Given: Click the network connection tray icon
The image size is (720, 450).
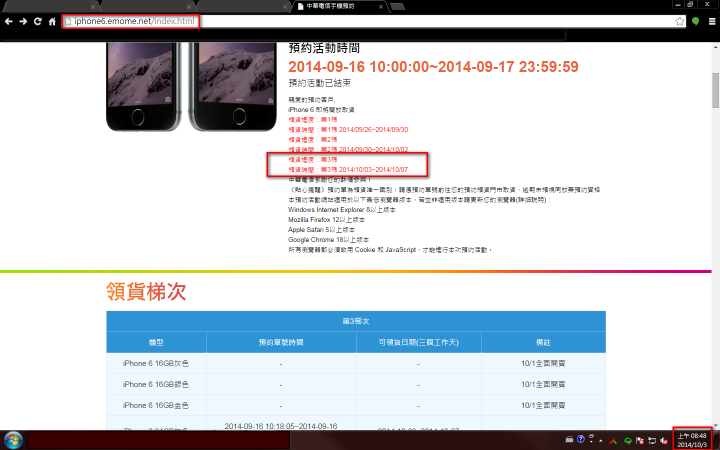Looking at the screenshot, I should pos(651,441).
